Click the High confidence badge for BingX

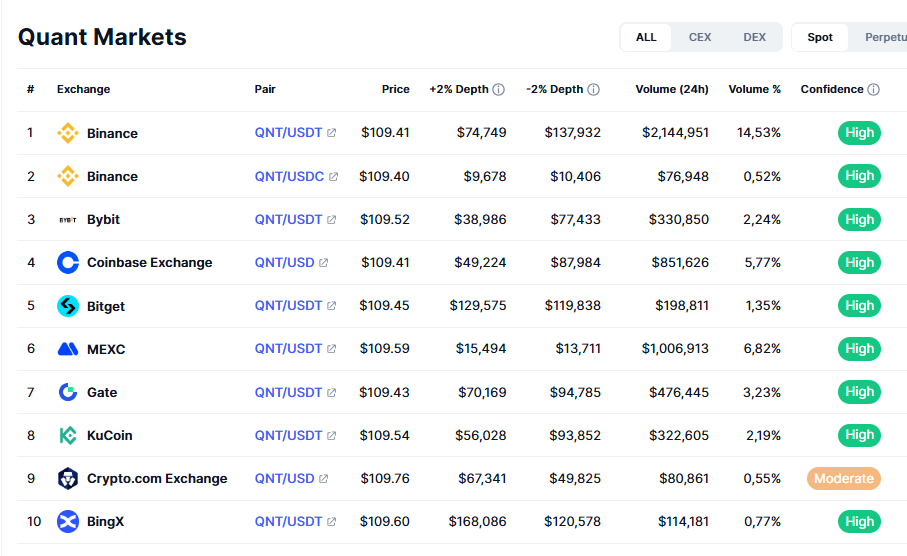pos(860,521)
